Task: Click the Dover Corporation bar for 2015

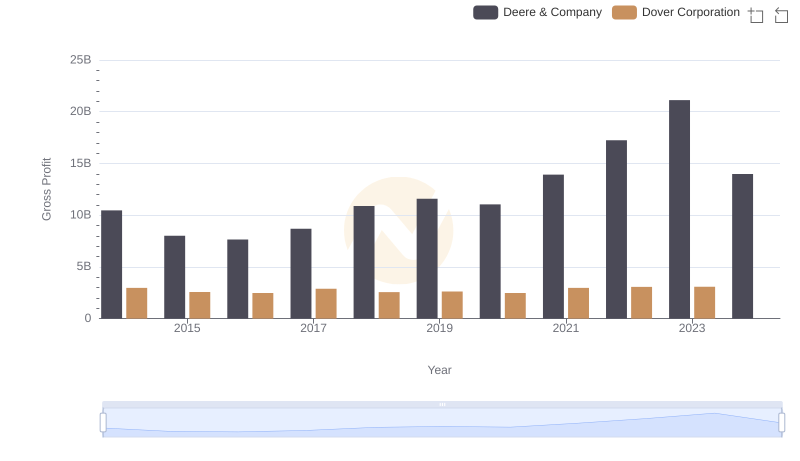Action: 199,305
